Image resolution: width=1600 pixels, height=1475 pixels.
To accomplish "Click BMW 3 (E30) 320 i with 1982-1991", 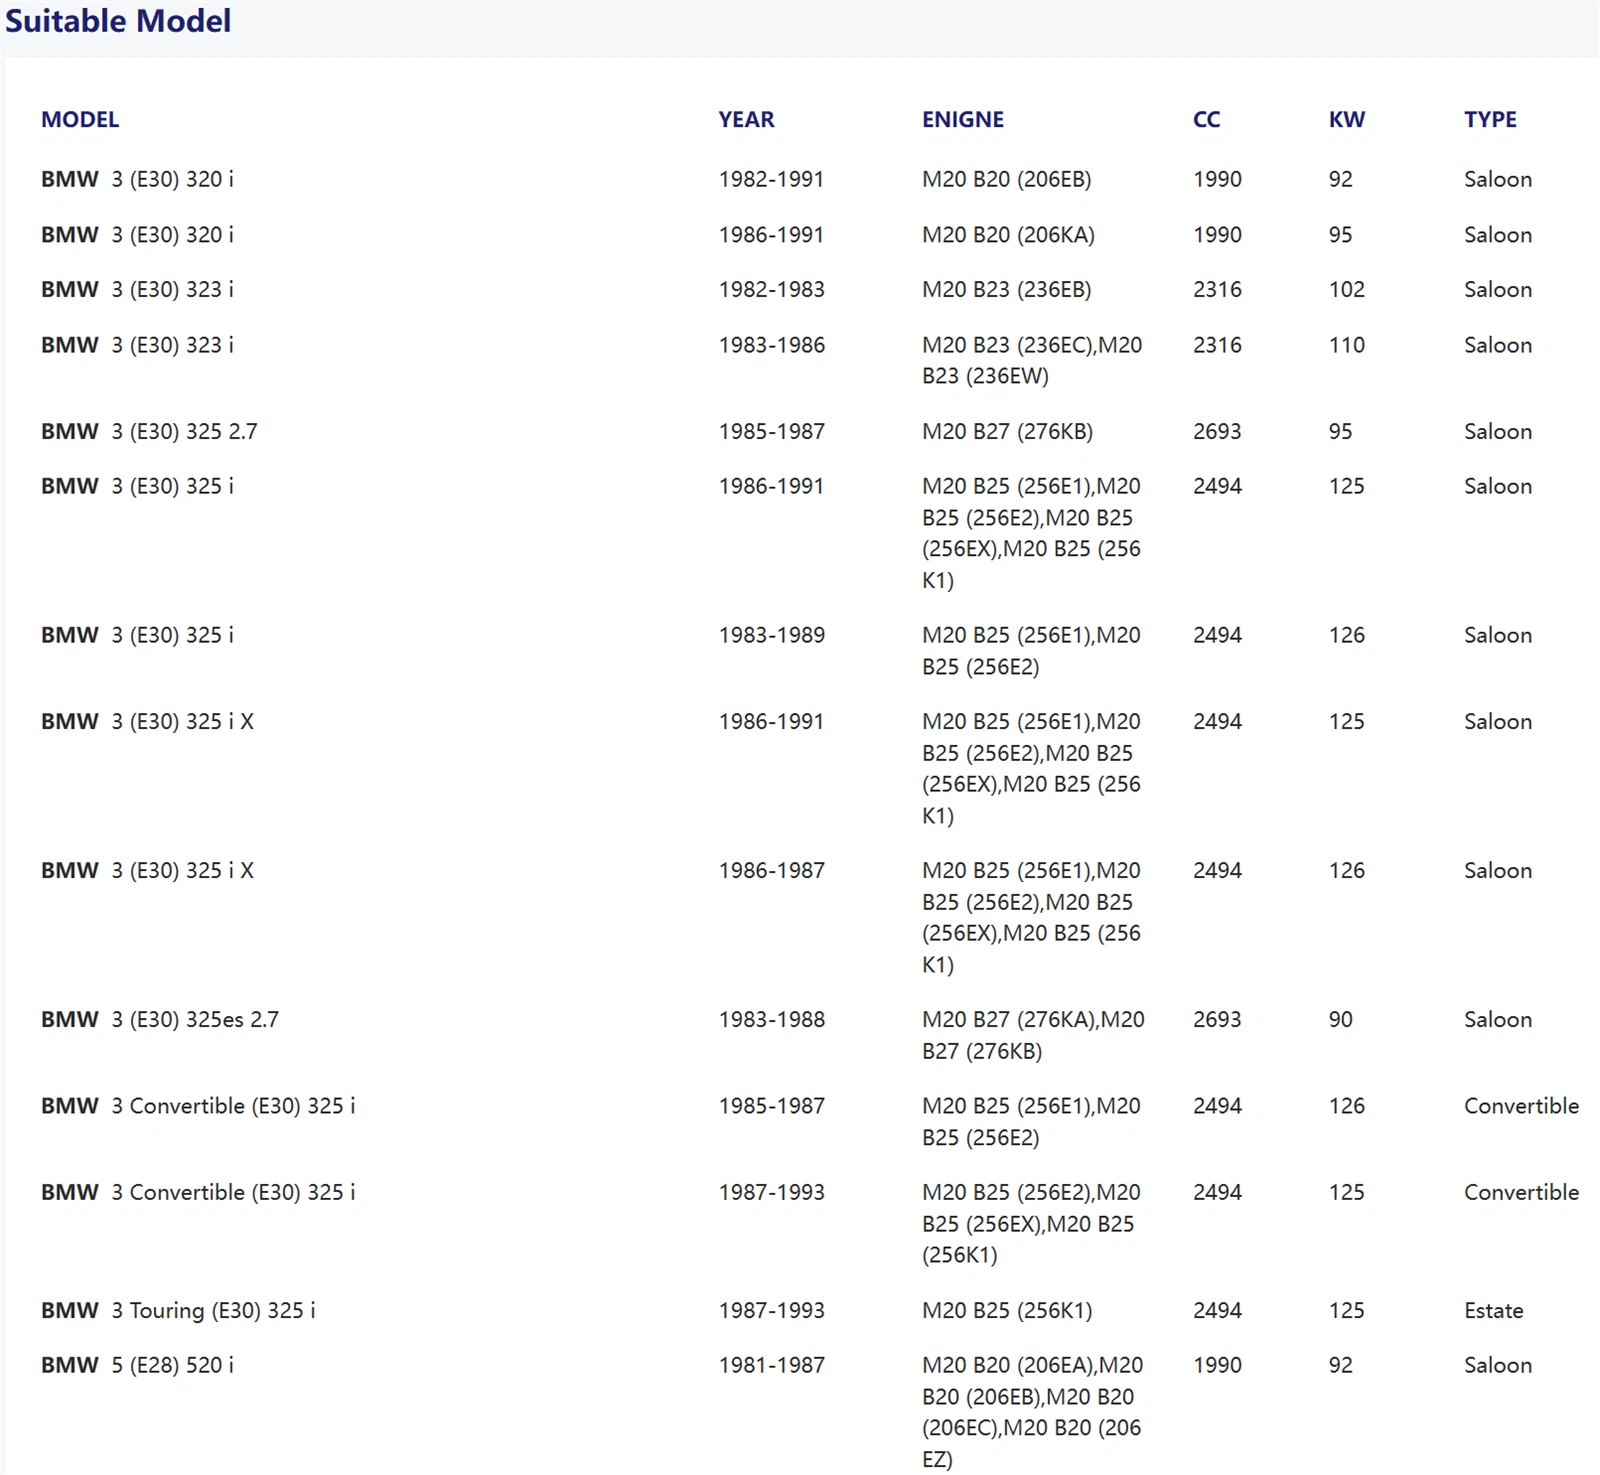I will [x=137, y=179].
